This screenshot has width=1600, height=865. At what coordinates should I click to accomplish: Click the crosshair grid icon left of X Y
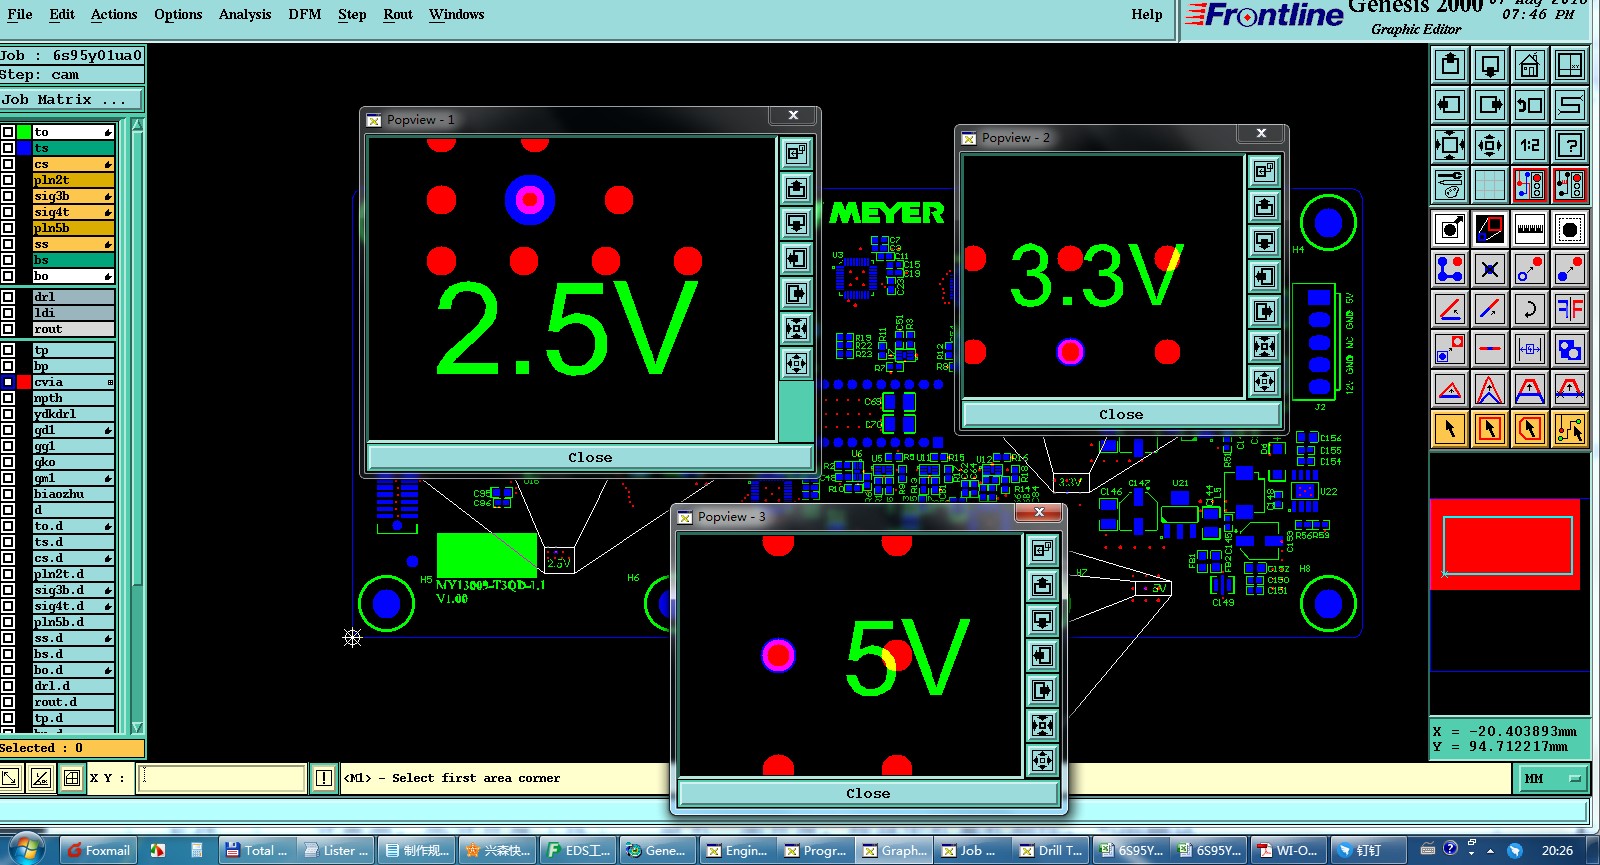[x=72, y=777]
